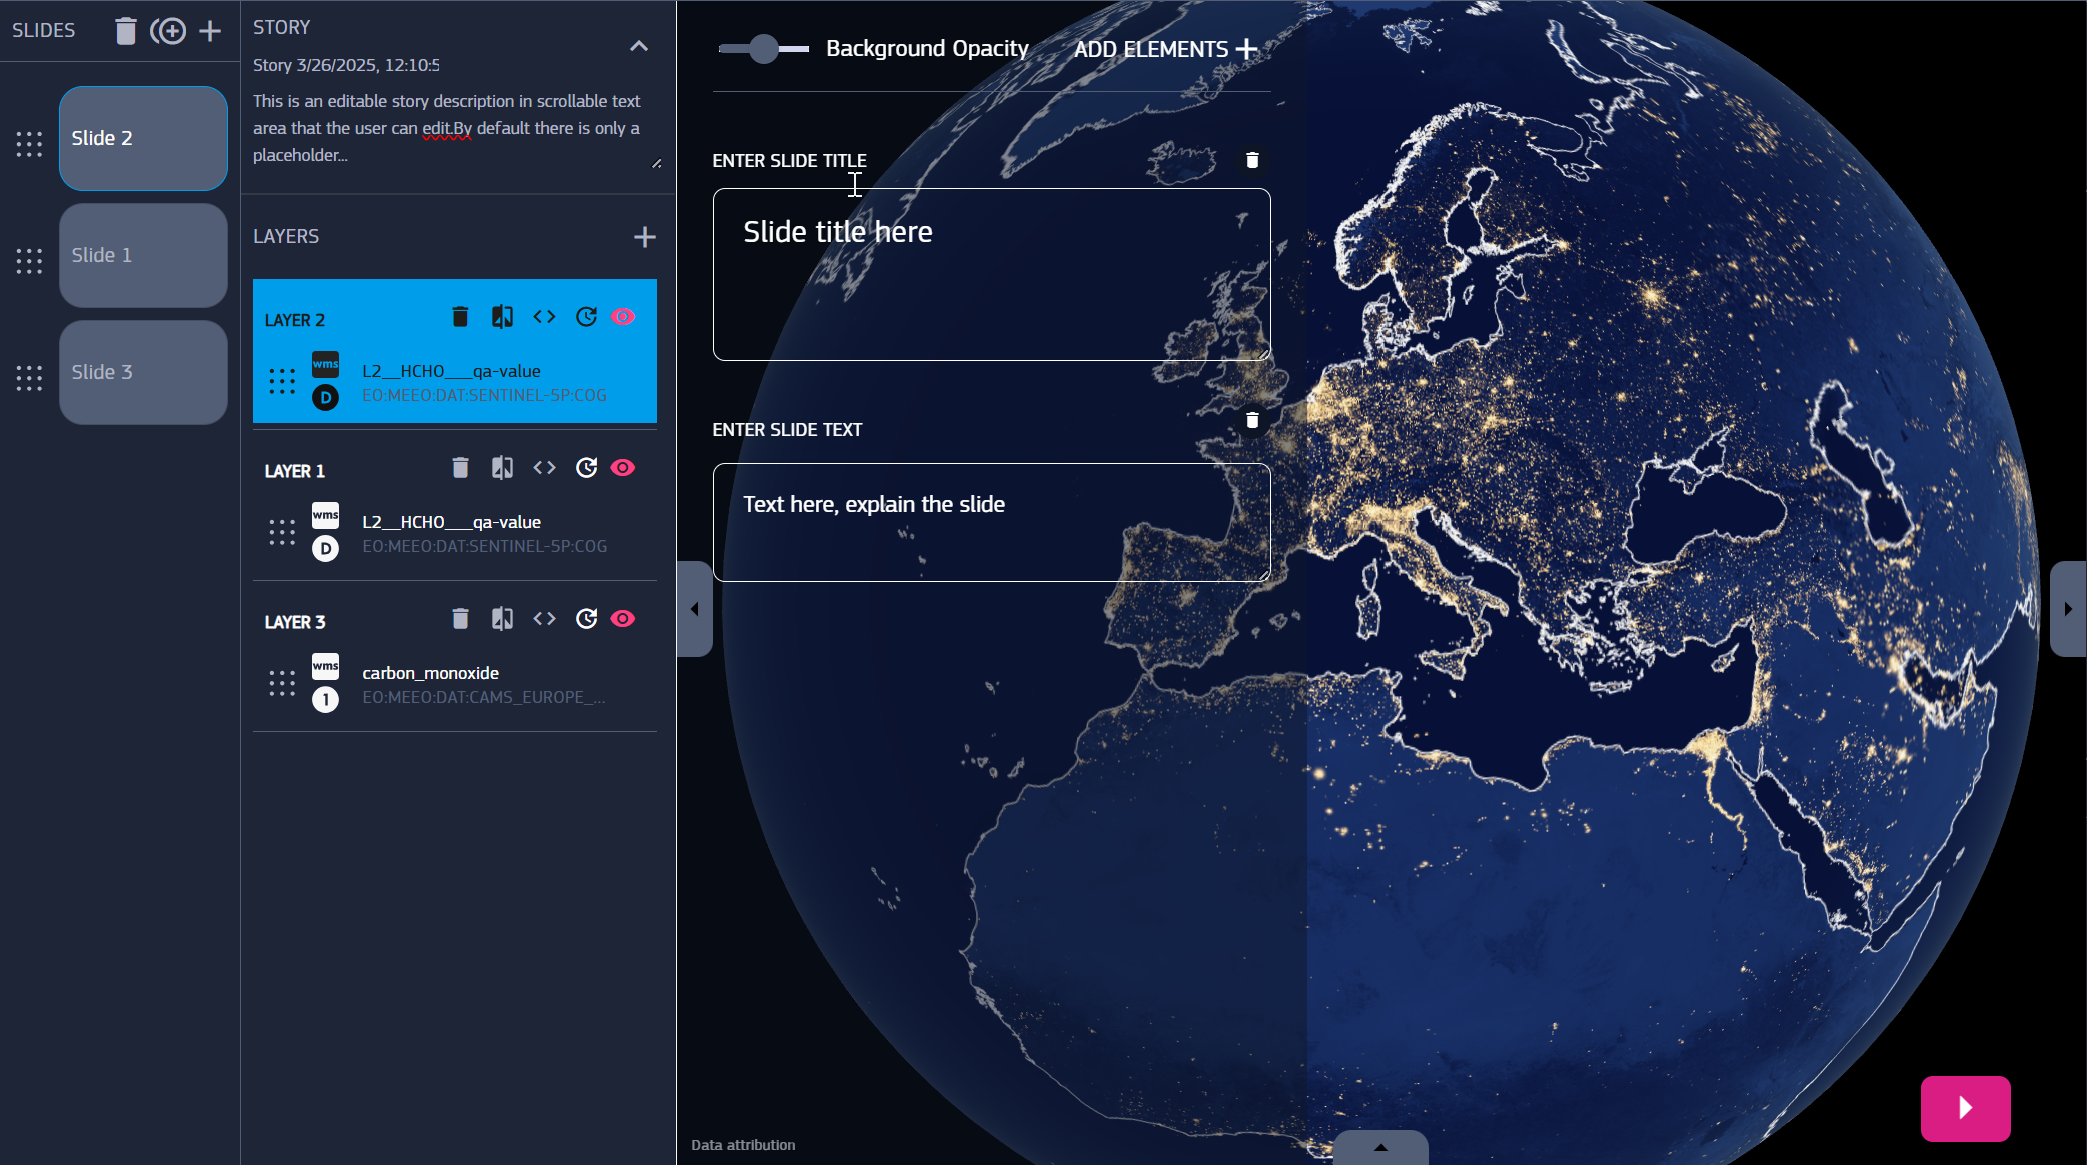Select Slide 3 in the slides list
This screenshot has height=1165, width=2087.
tap(143, 372)
